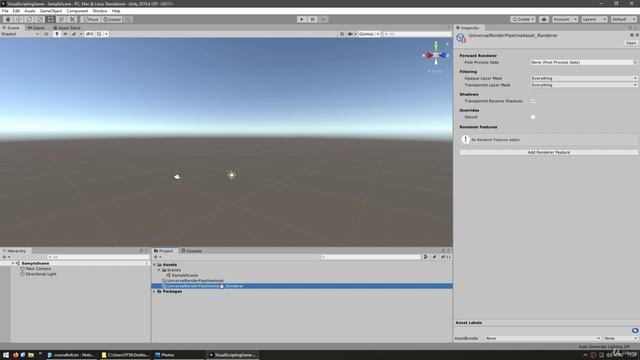This screenshot has width=640, height=360.
Task: Open the Layers dropdown
Action: (x=594, y=19)
